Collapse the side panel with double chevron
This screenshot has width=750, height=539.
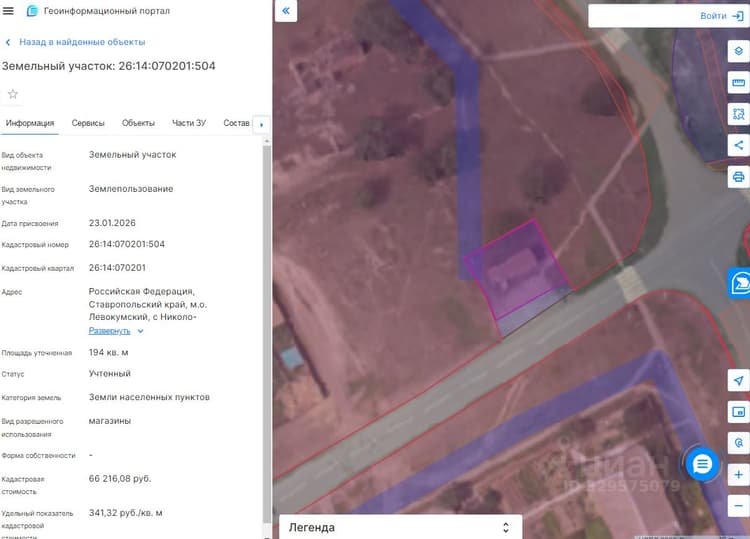click(x=286, y=11)
